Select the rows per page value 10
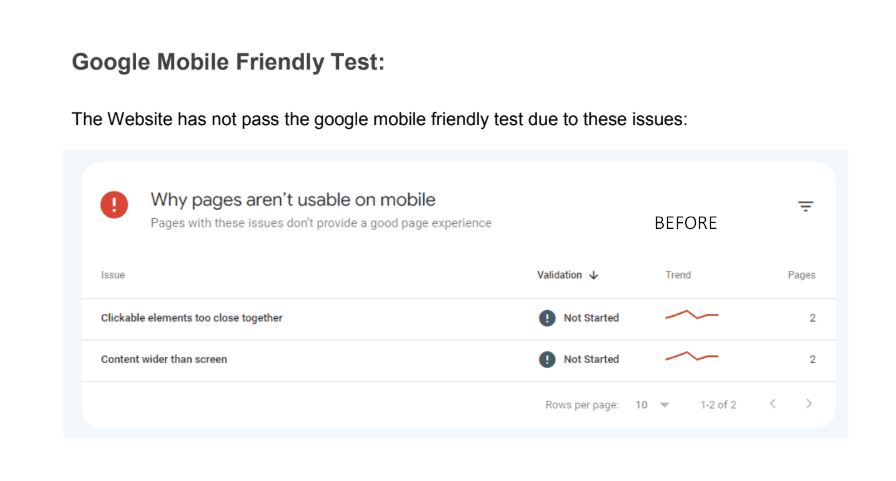 (x=641, y=405)
